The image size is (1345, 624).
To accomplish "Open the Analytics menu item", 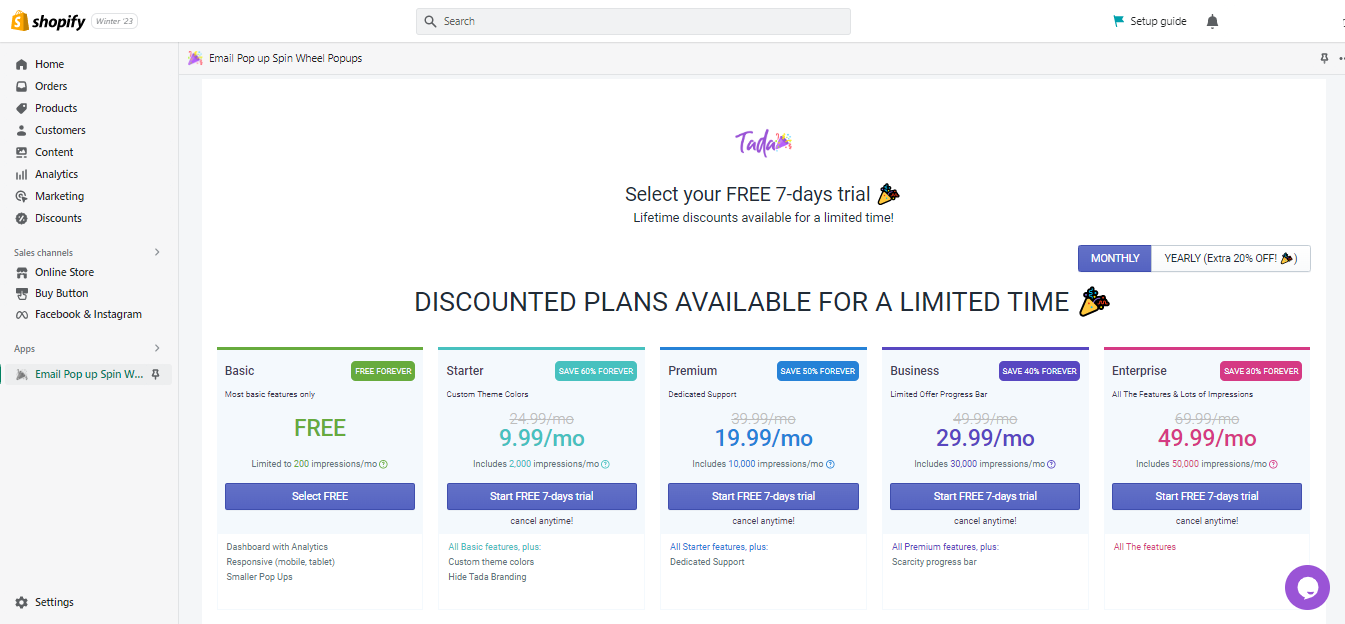I will (x=56, y=174).
